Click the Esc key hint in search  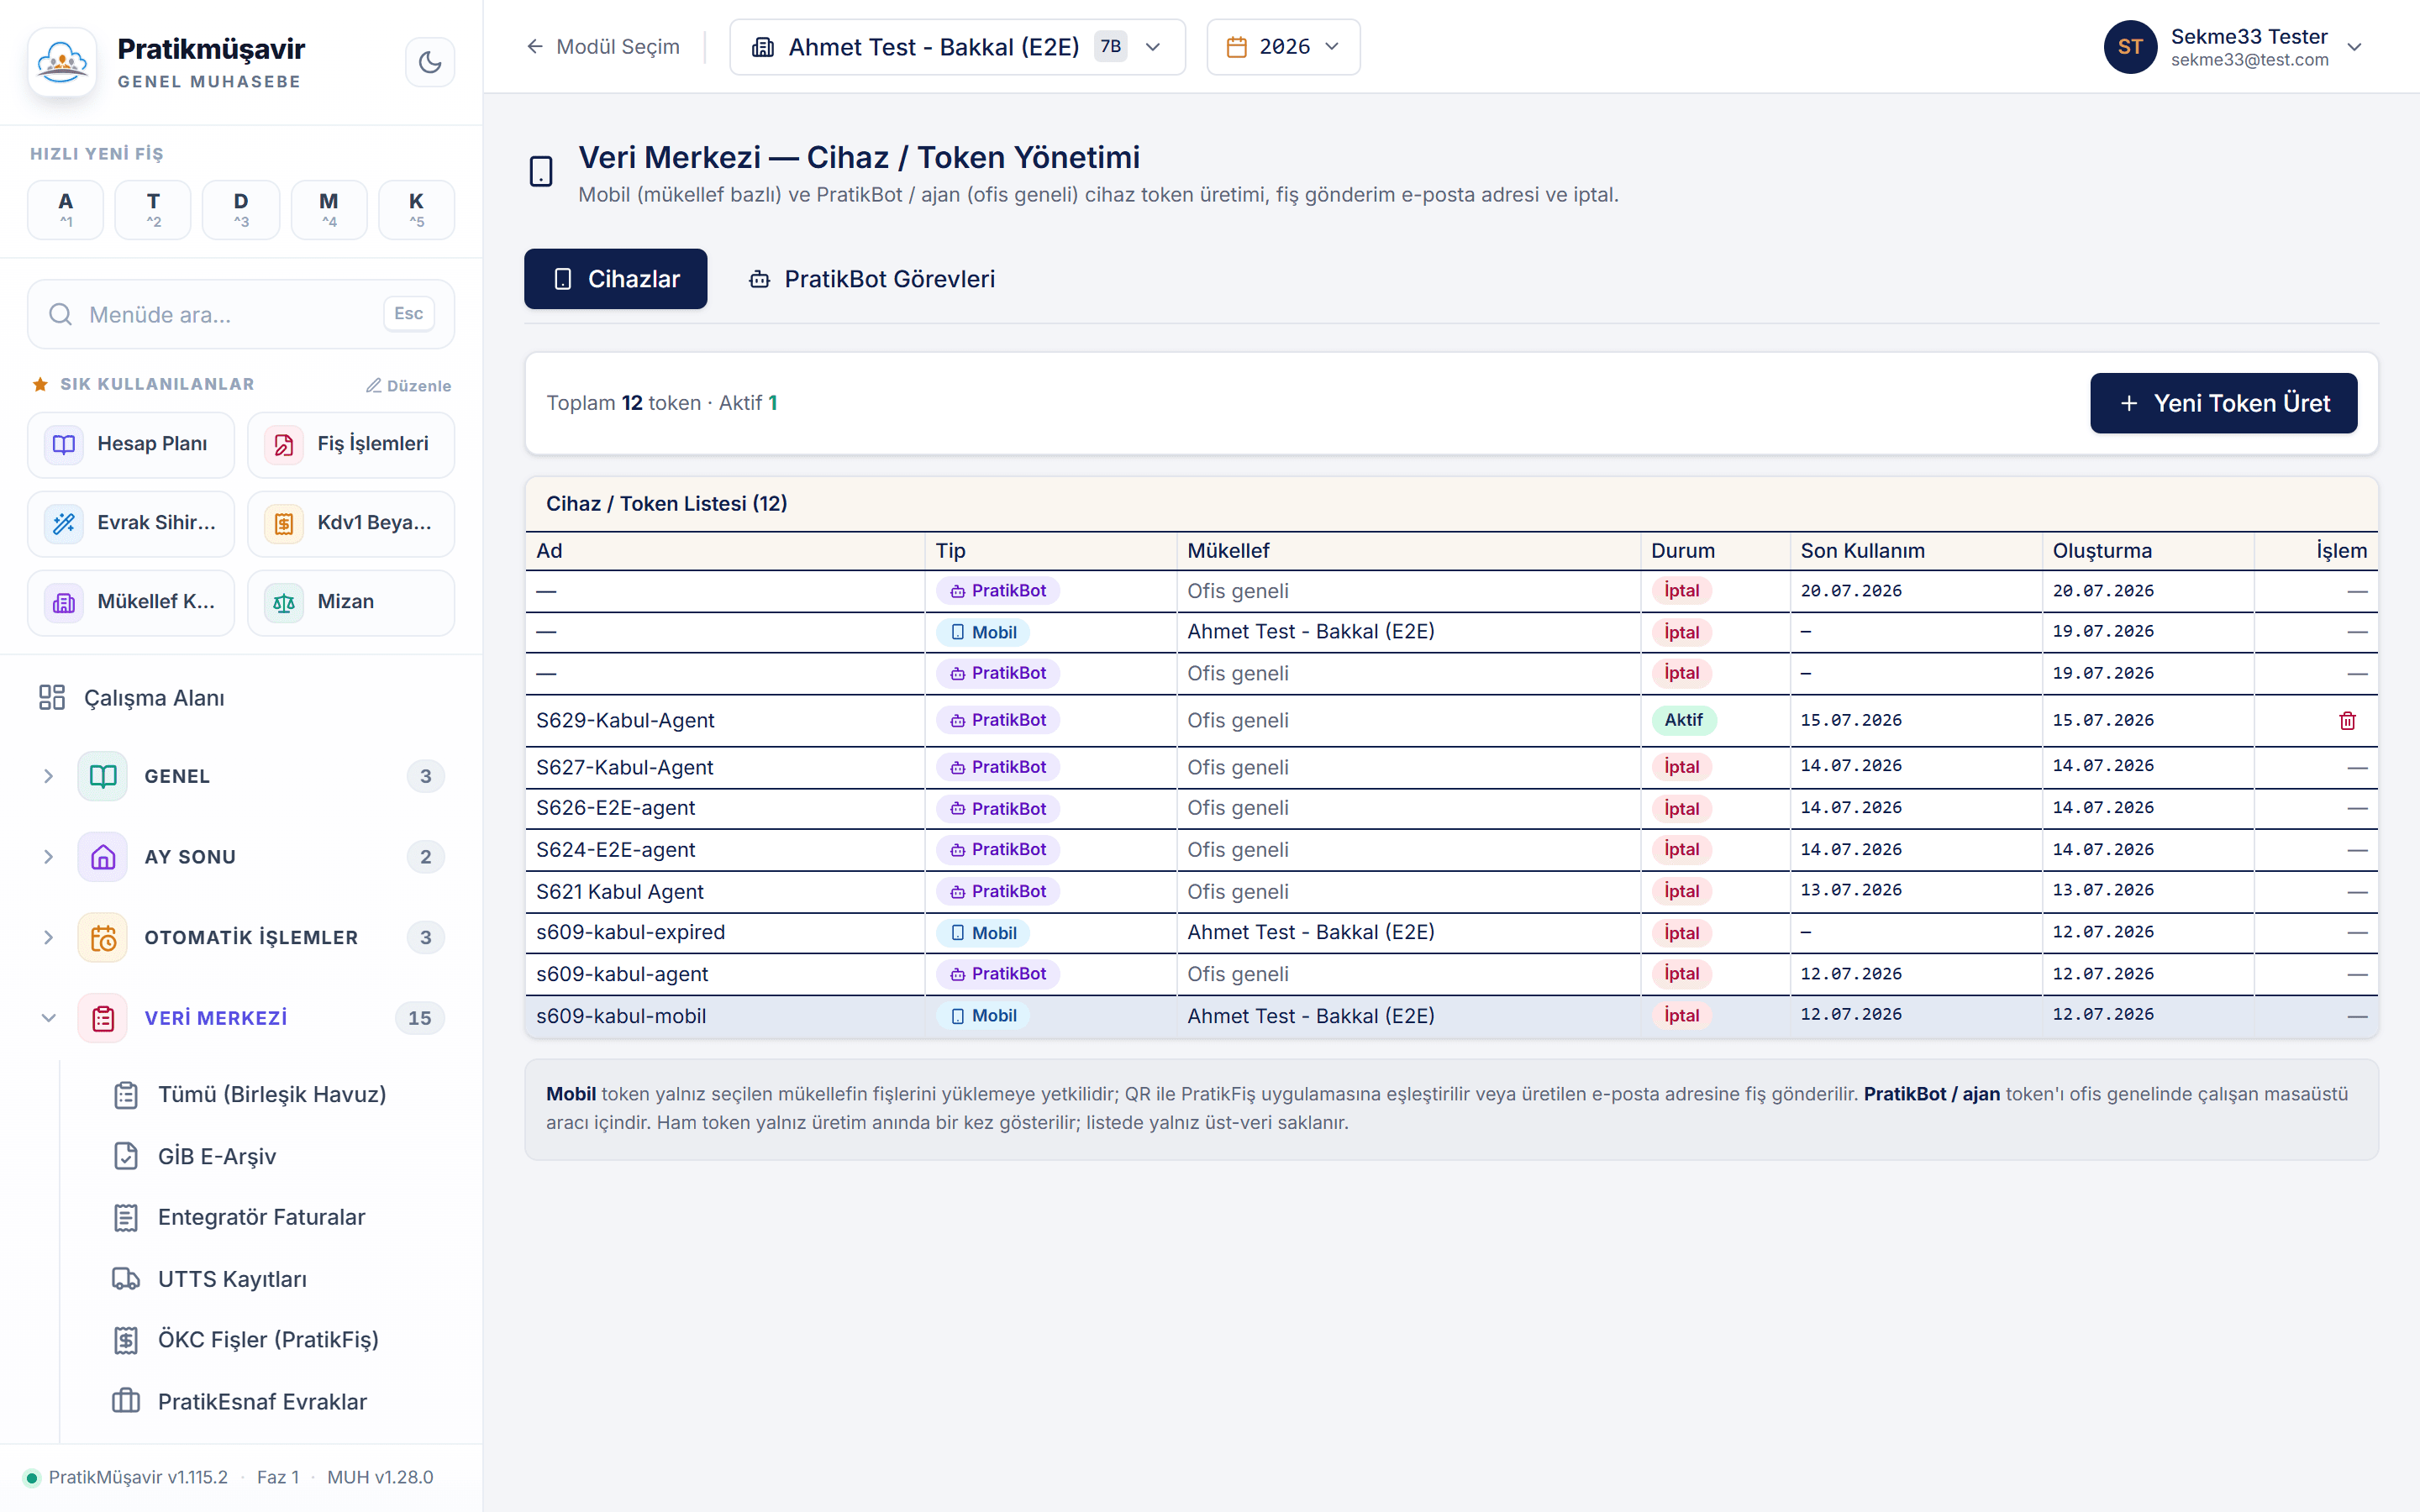click(408, 314)
